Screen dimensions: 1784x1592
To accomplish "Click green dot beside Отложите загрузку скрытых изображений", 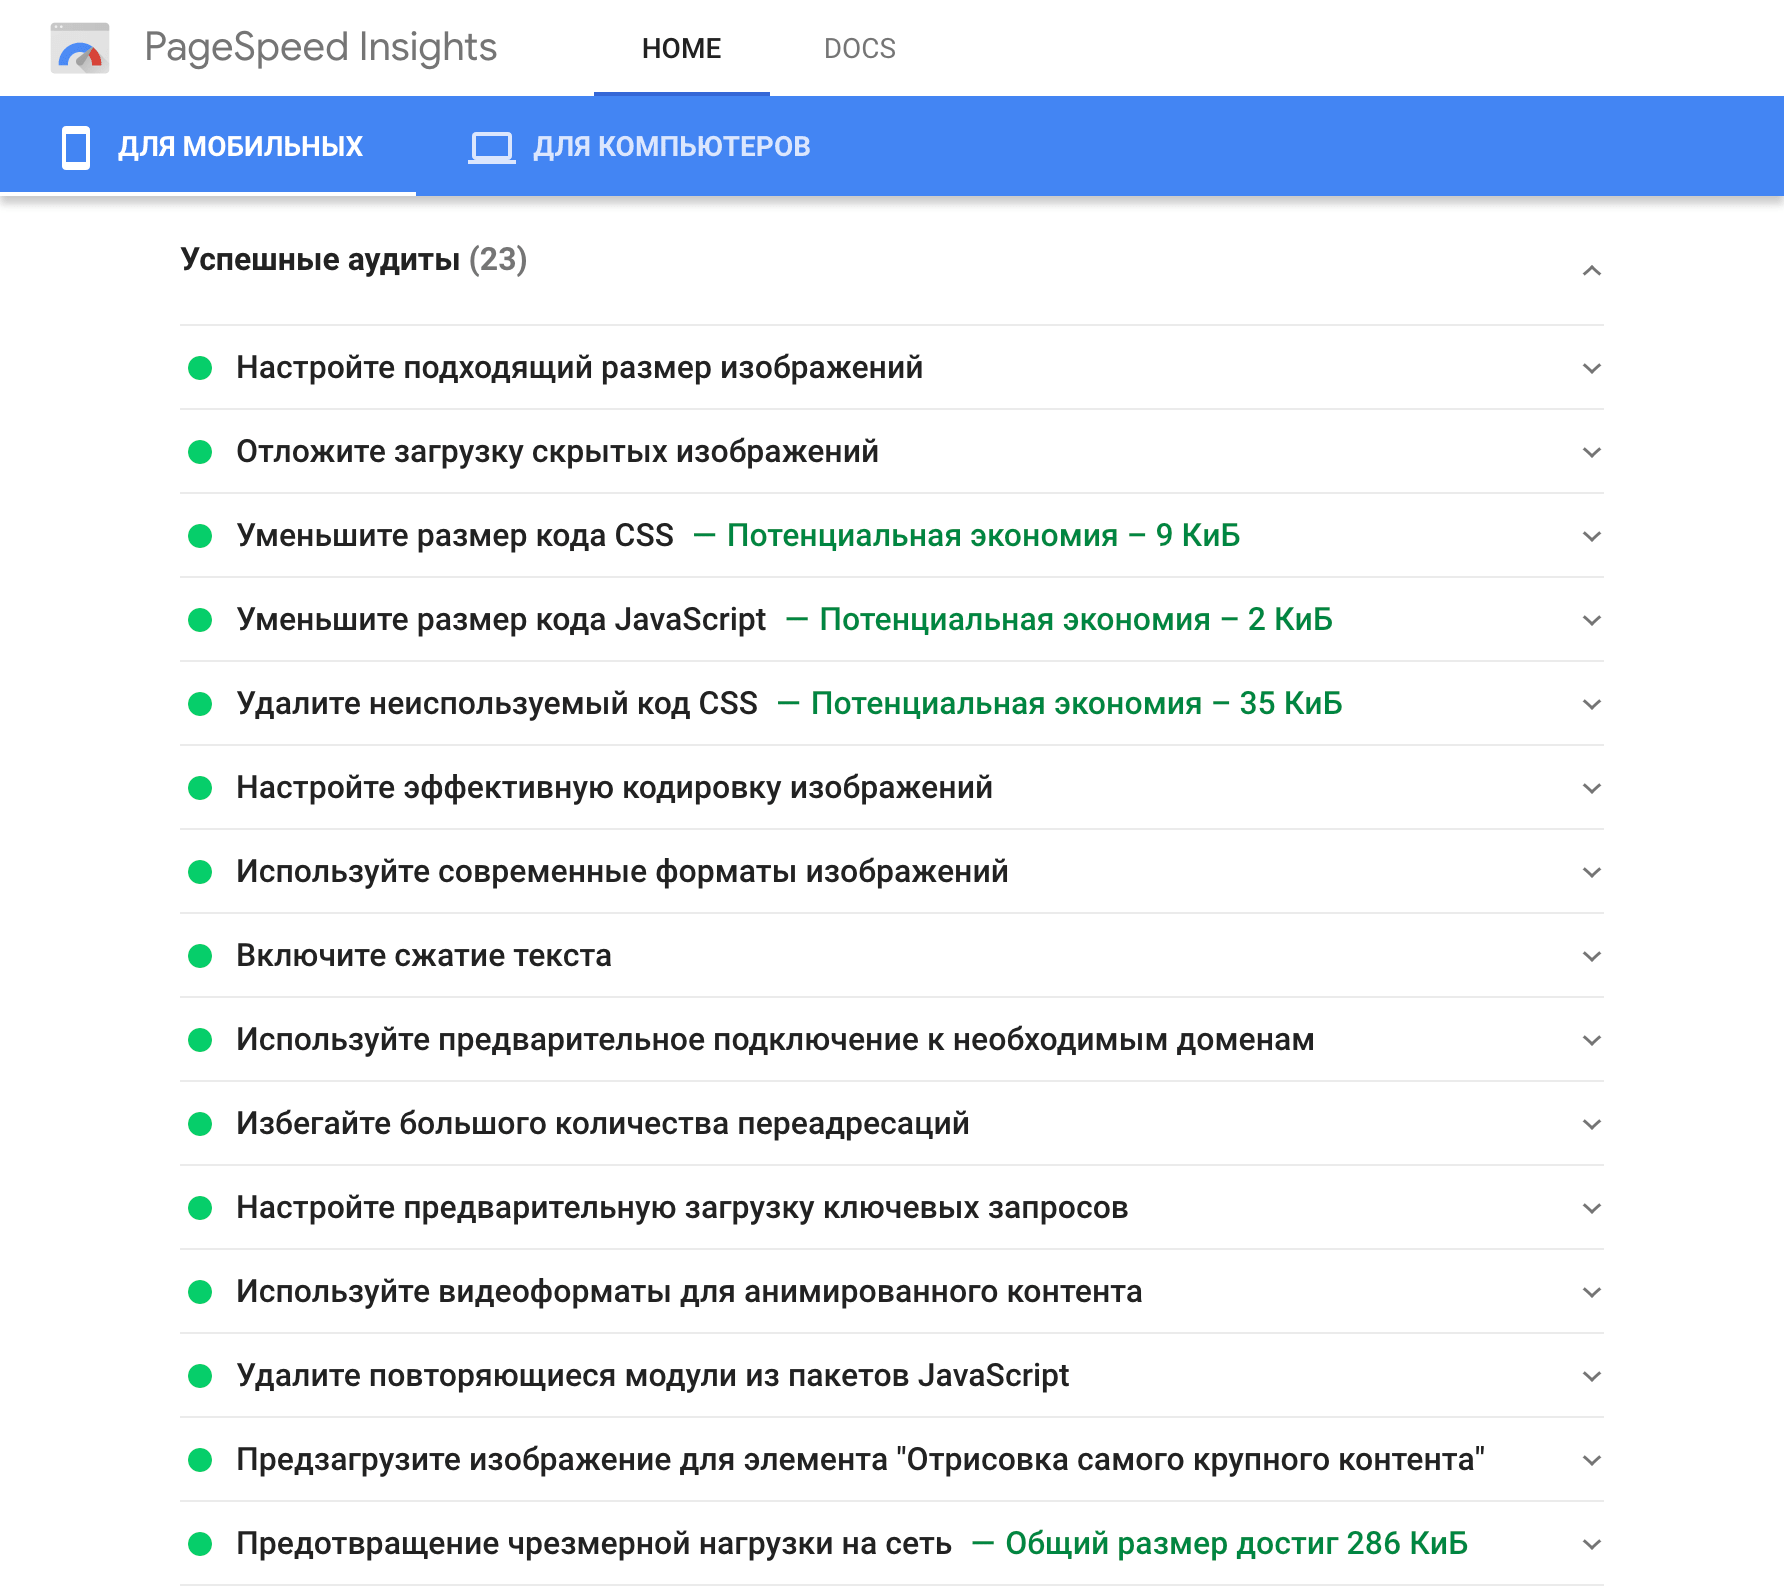I will click(x=200, y=452).
